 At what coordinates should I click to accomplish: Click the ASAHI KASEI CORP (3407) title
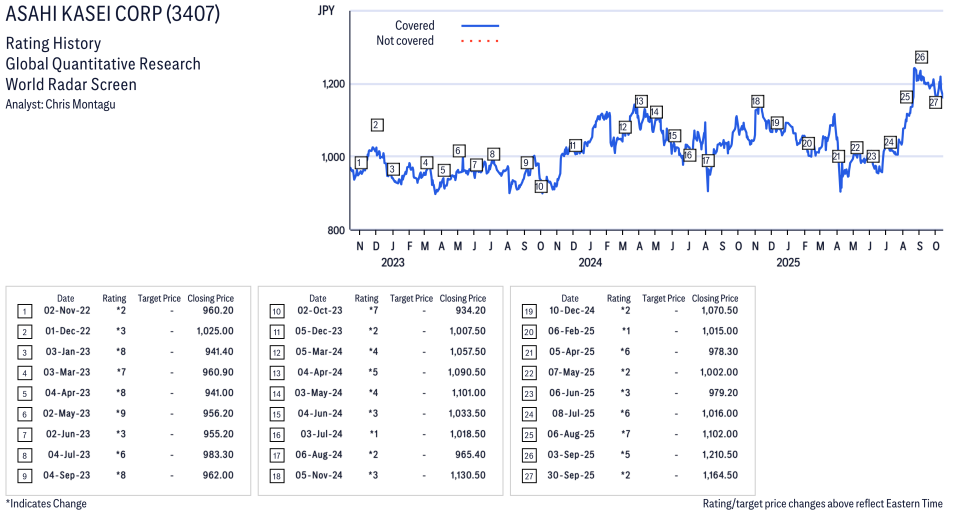coord(113,15)
